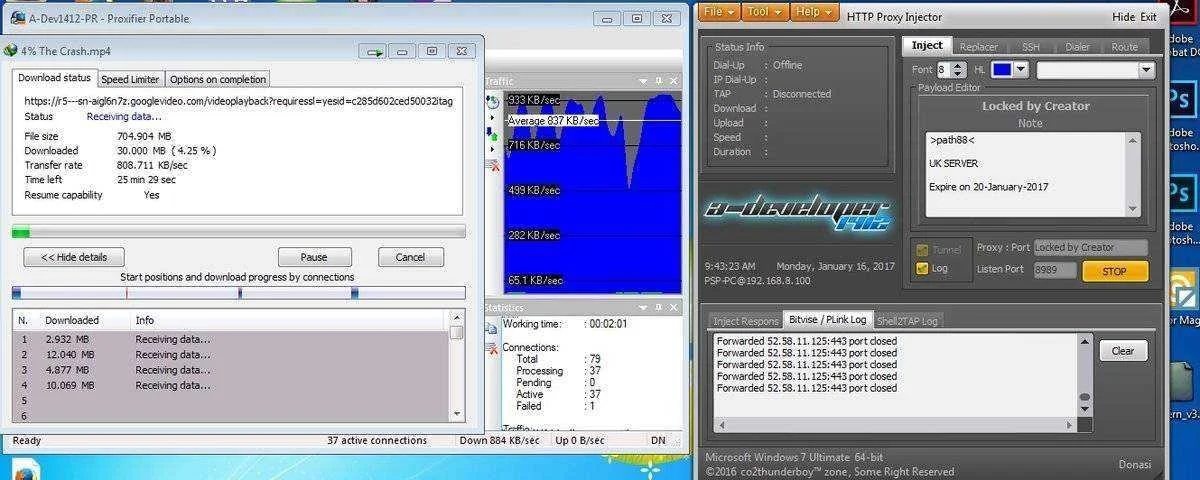Open the Statistics panel options arrow
1200x480 pixels.
644,308
